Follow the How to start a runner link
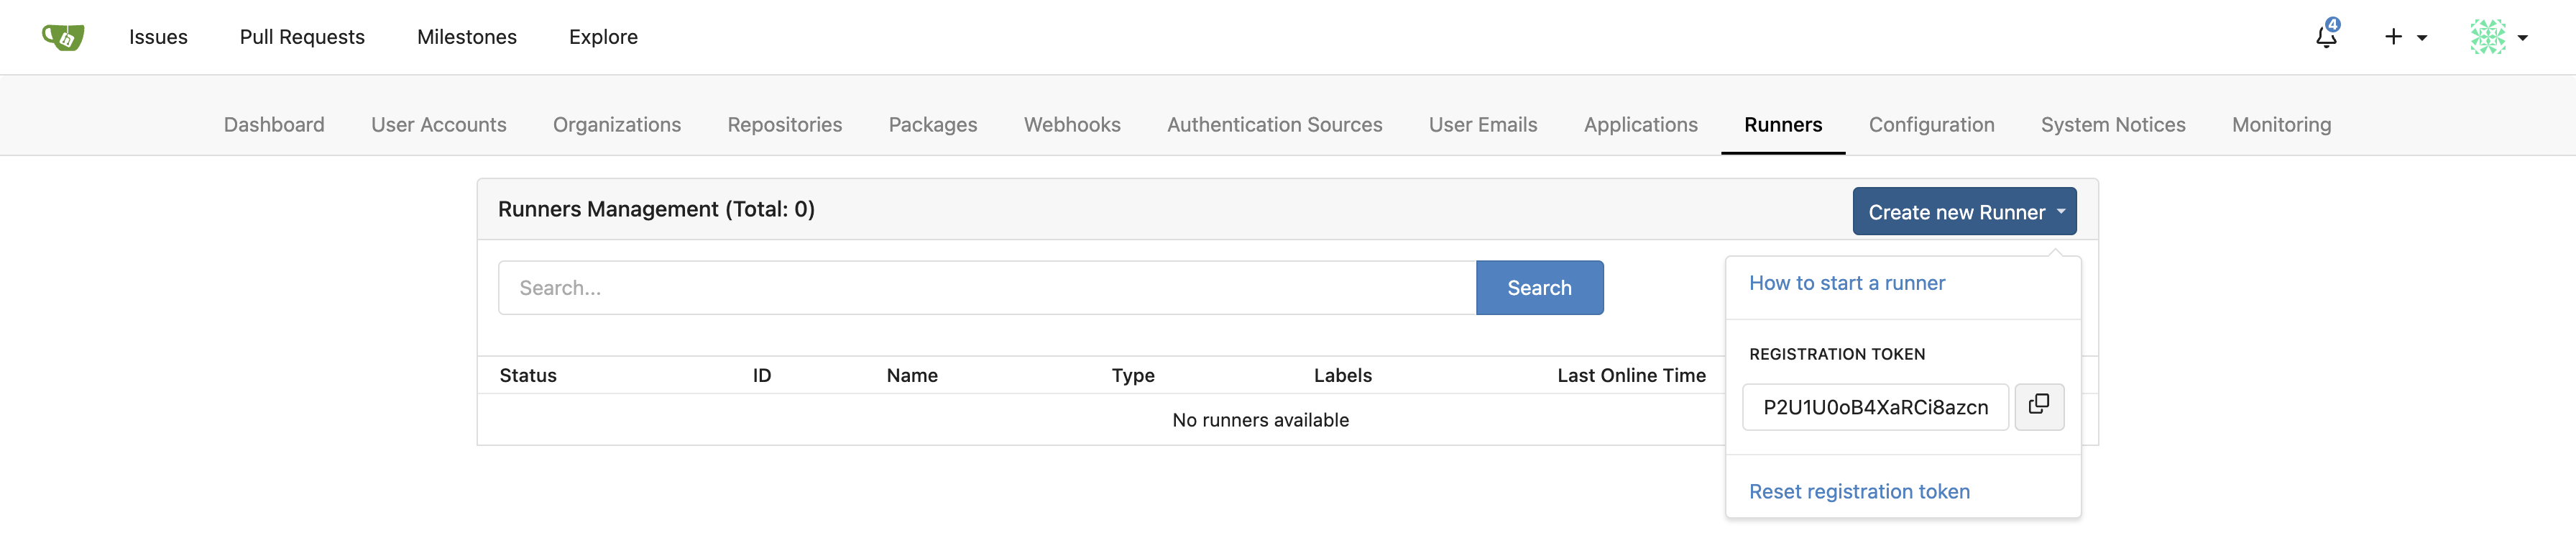The height and width of the screenshot is (551, 2576). point(1846,283)
